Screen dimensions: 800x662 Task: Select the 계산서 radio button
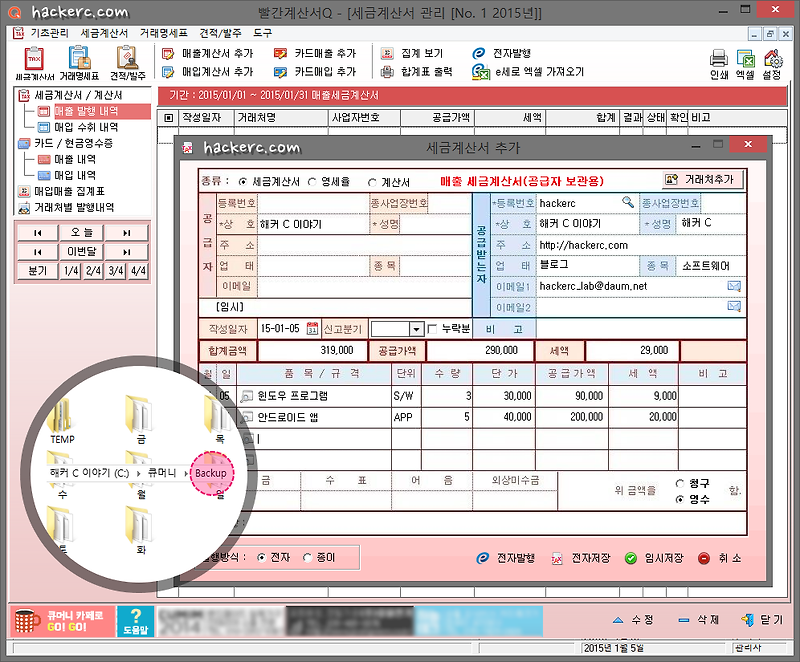372,182
